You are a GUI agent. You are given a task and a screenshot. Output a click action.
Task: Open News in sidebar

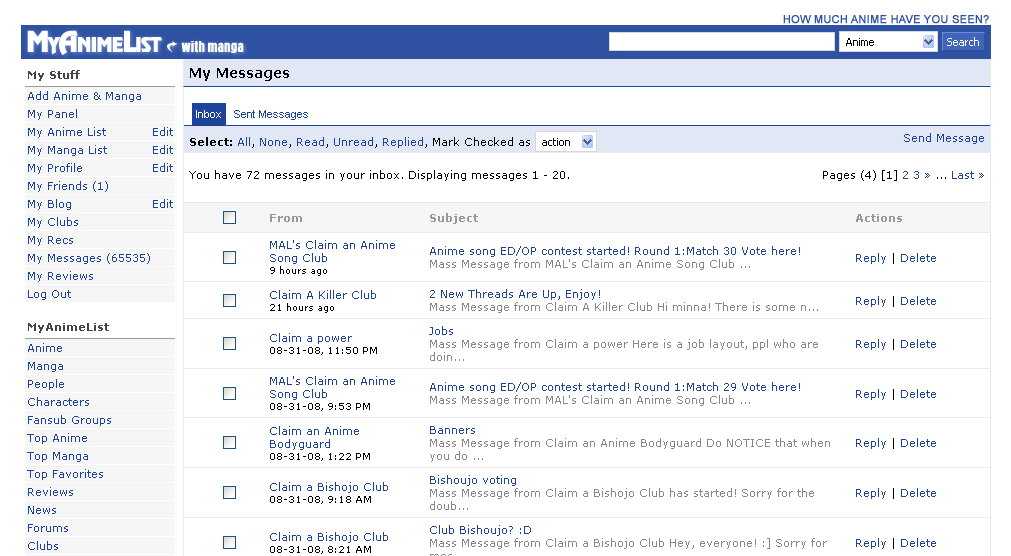(42, 511)
